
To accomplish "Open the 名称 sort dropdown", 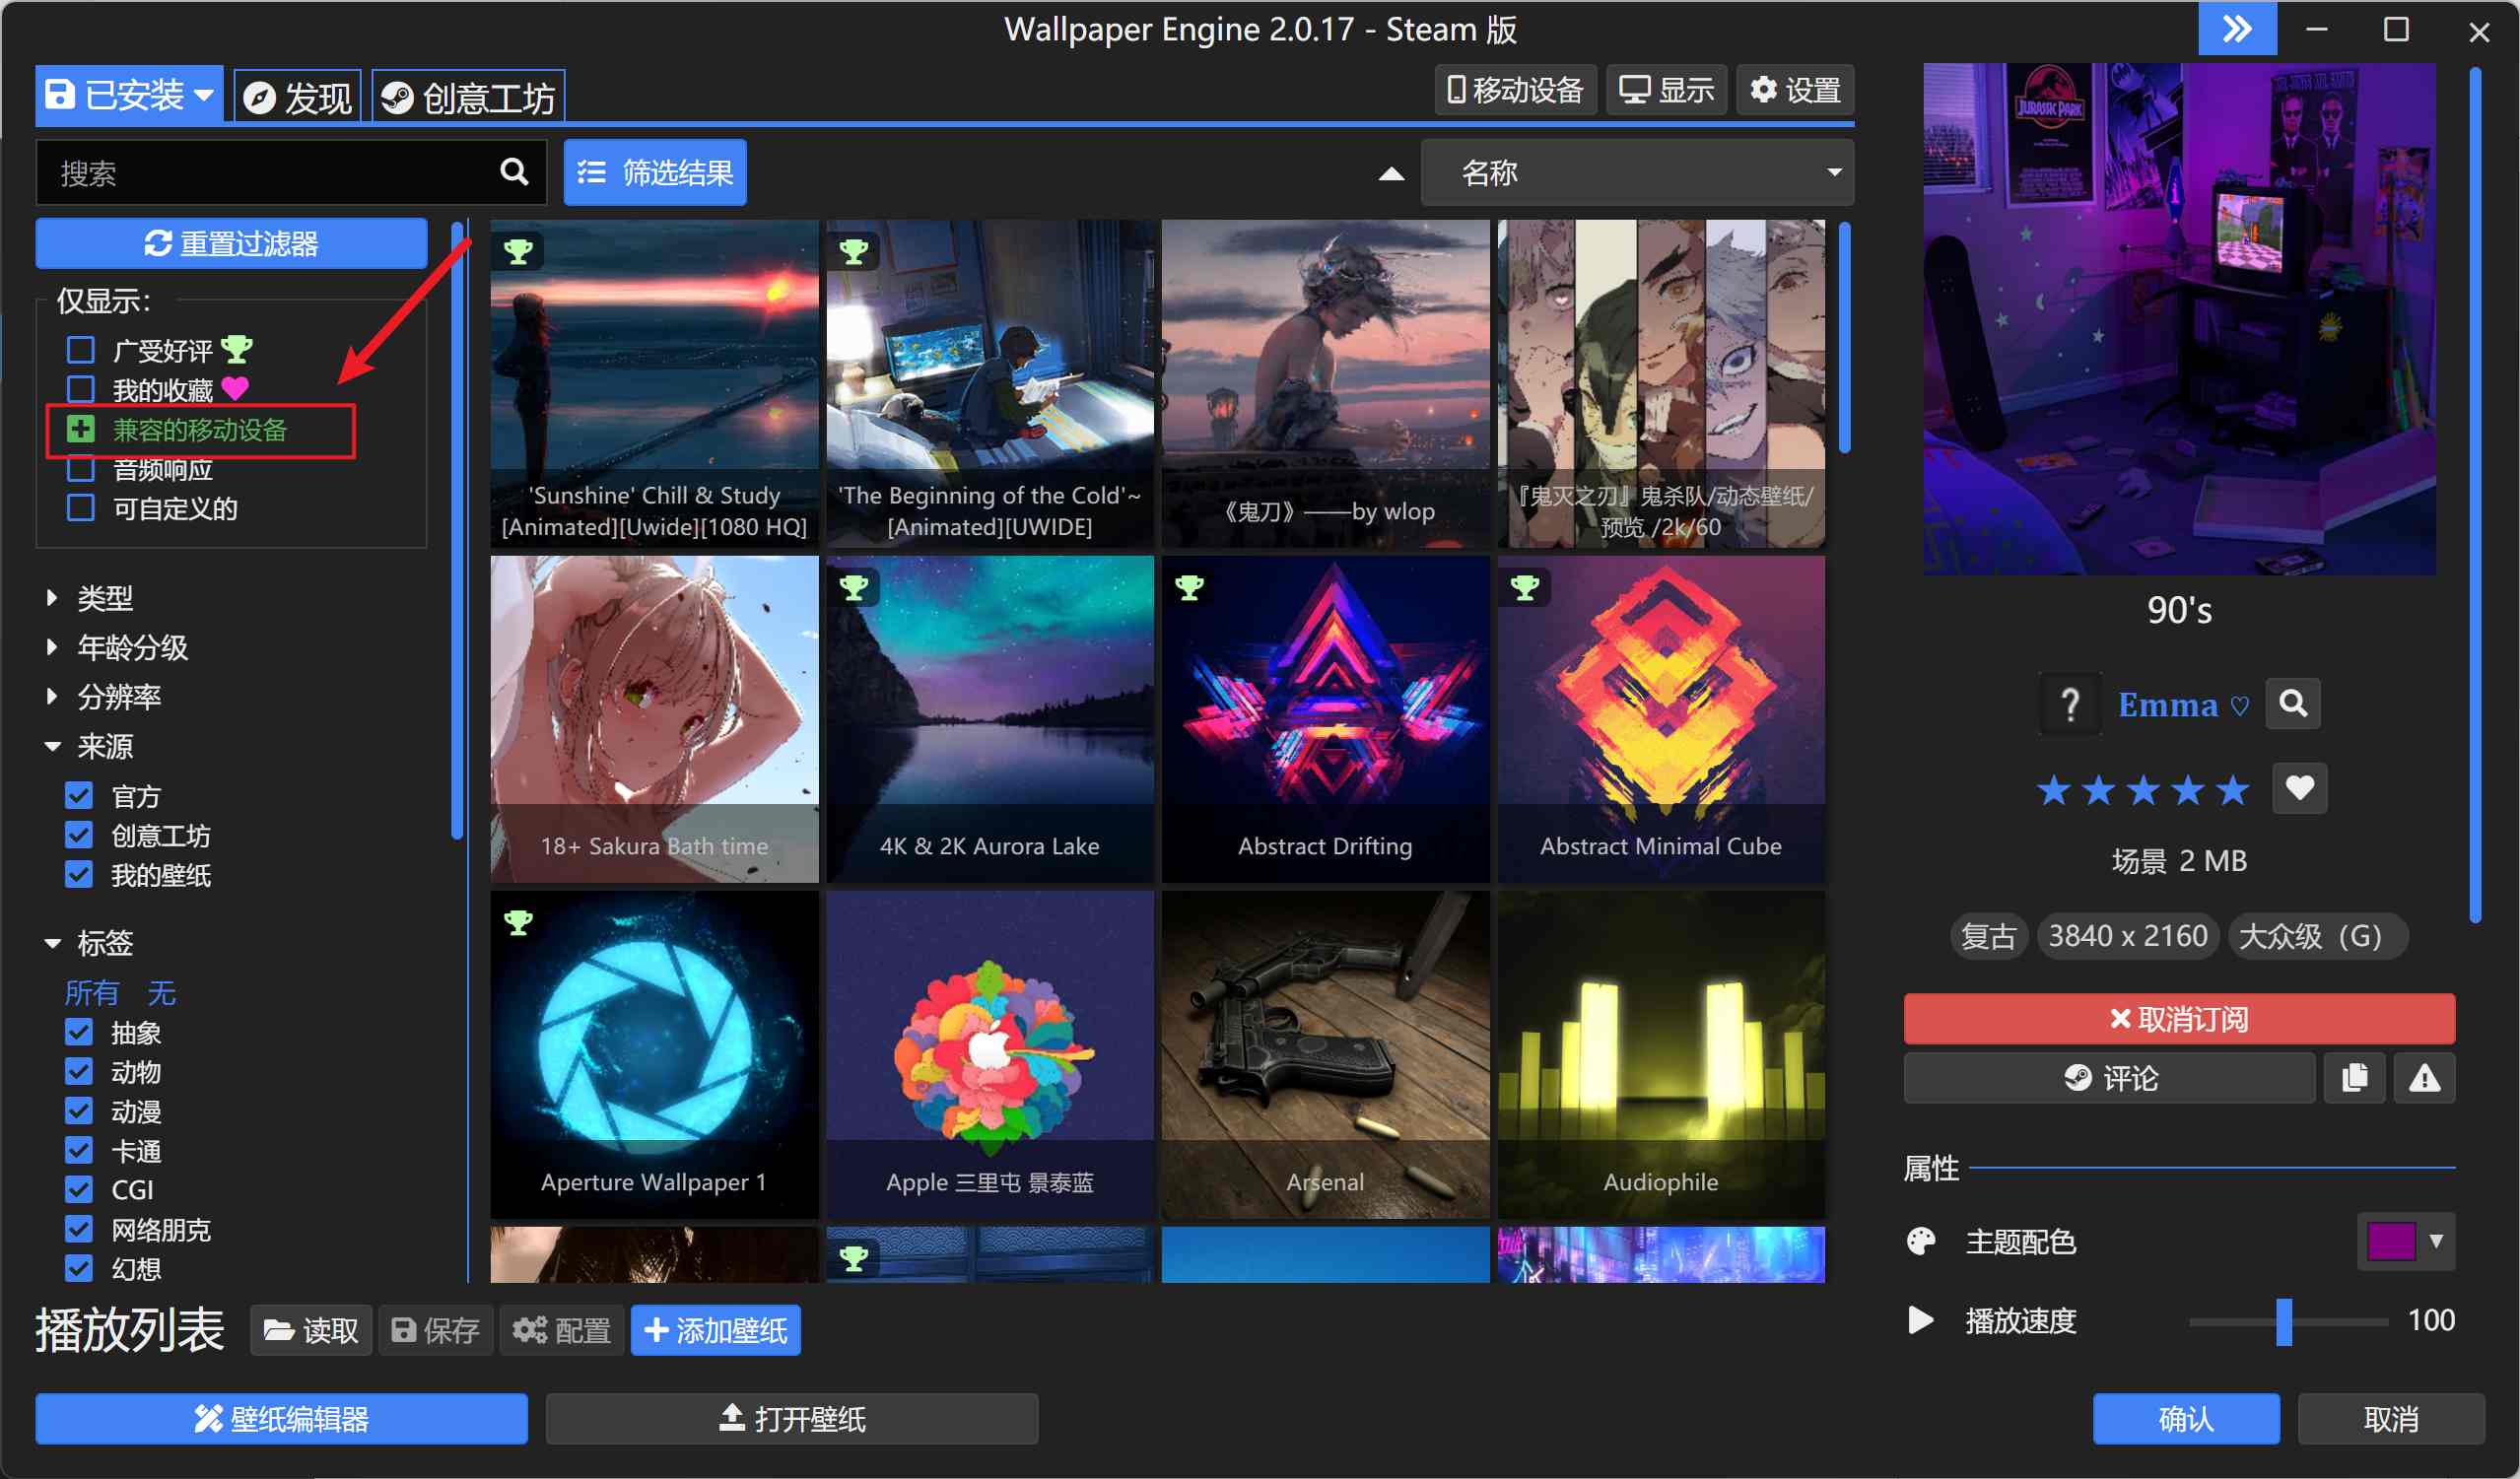I will pos(1637,172).
